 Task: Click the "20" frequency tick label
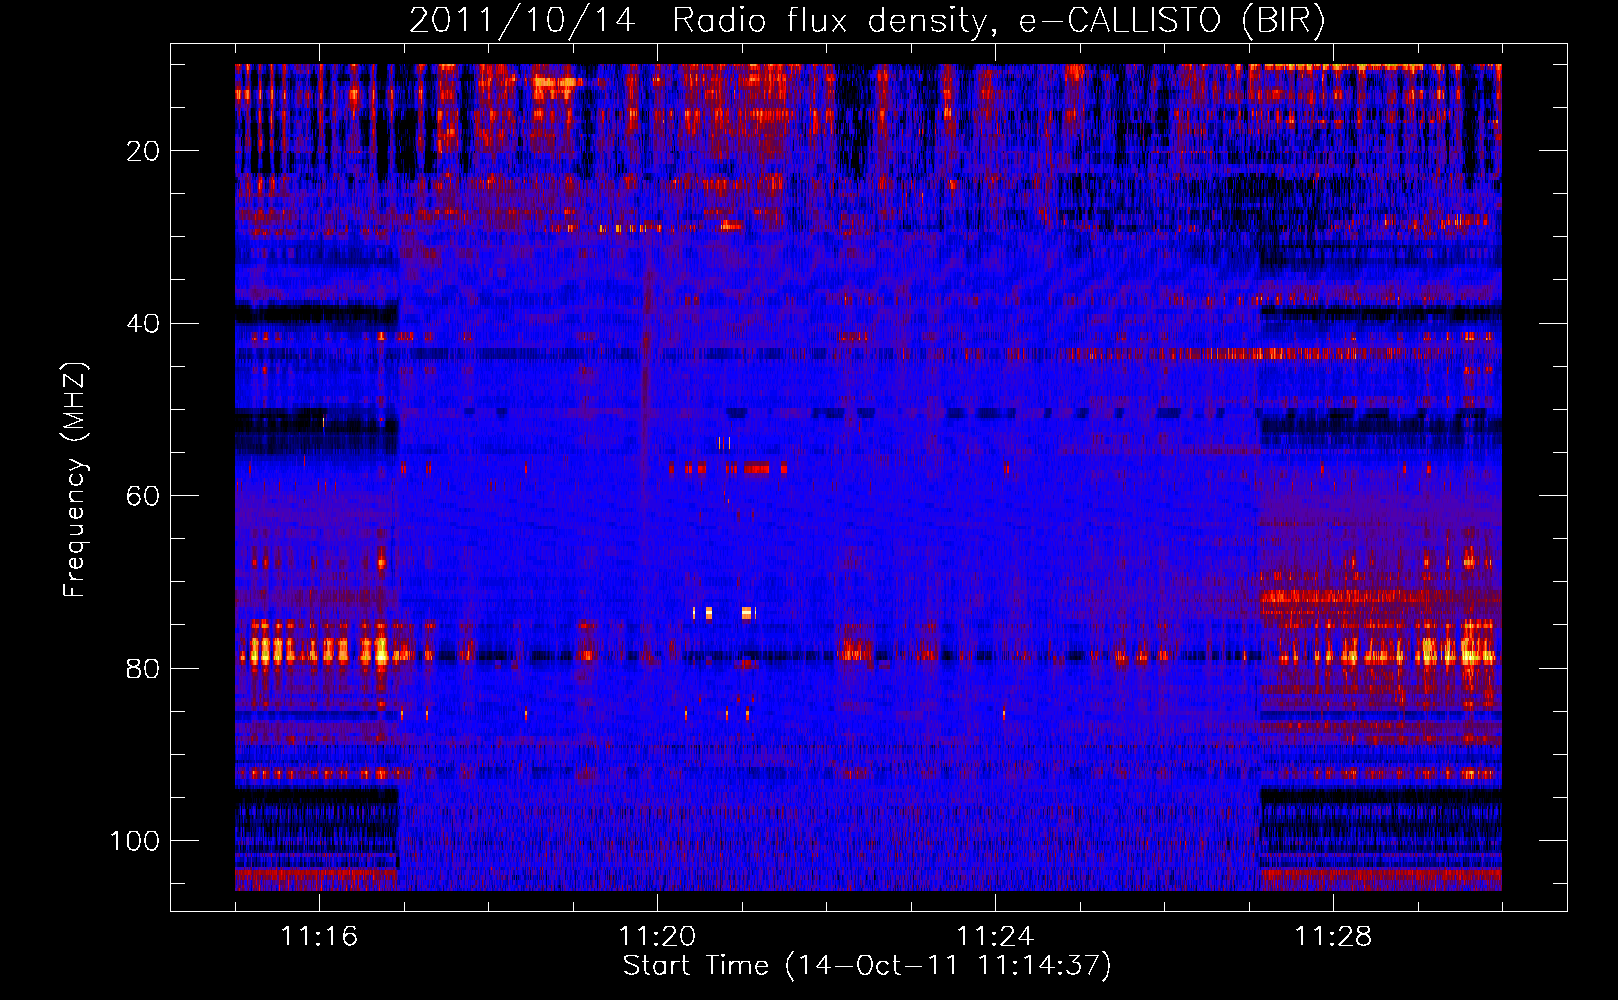(x=143, y=151)
